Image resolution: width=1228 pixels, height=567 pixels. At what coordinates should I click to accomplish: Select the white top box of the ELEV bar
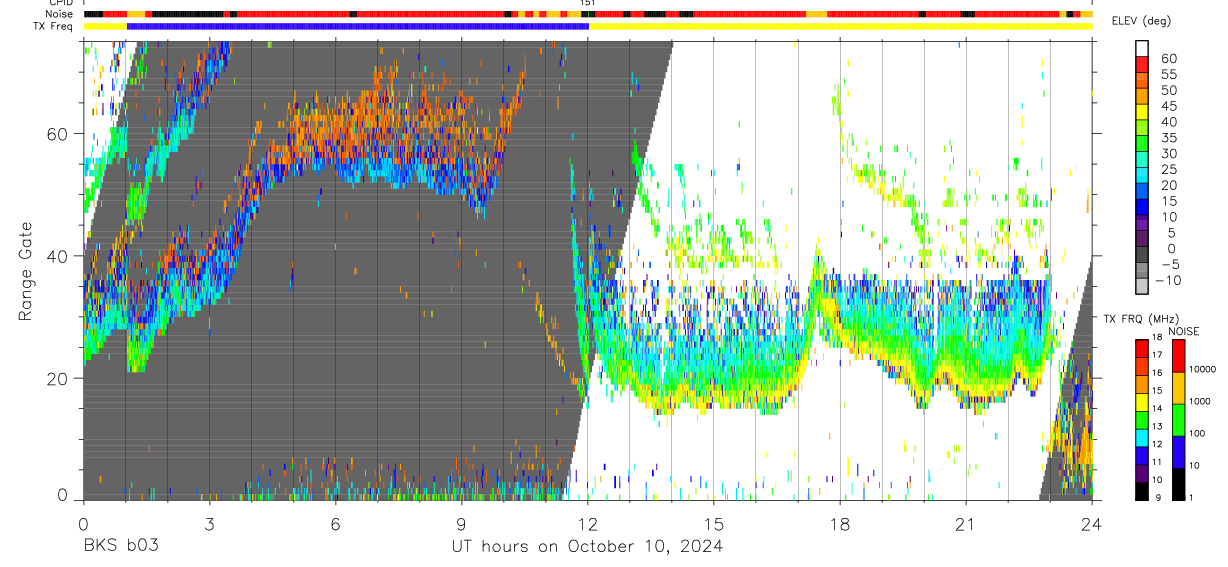coord(1143,49)
